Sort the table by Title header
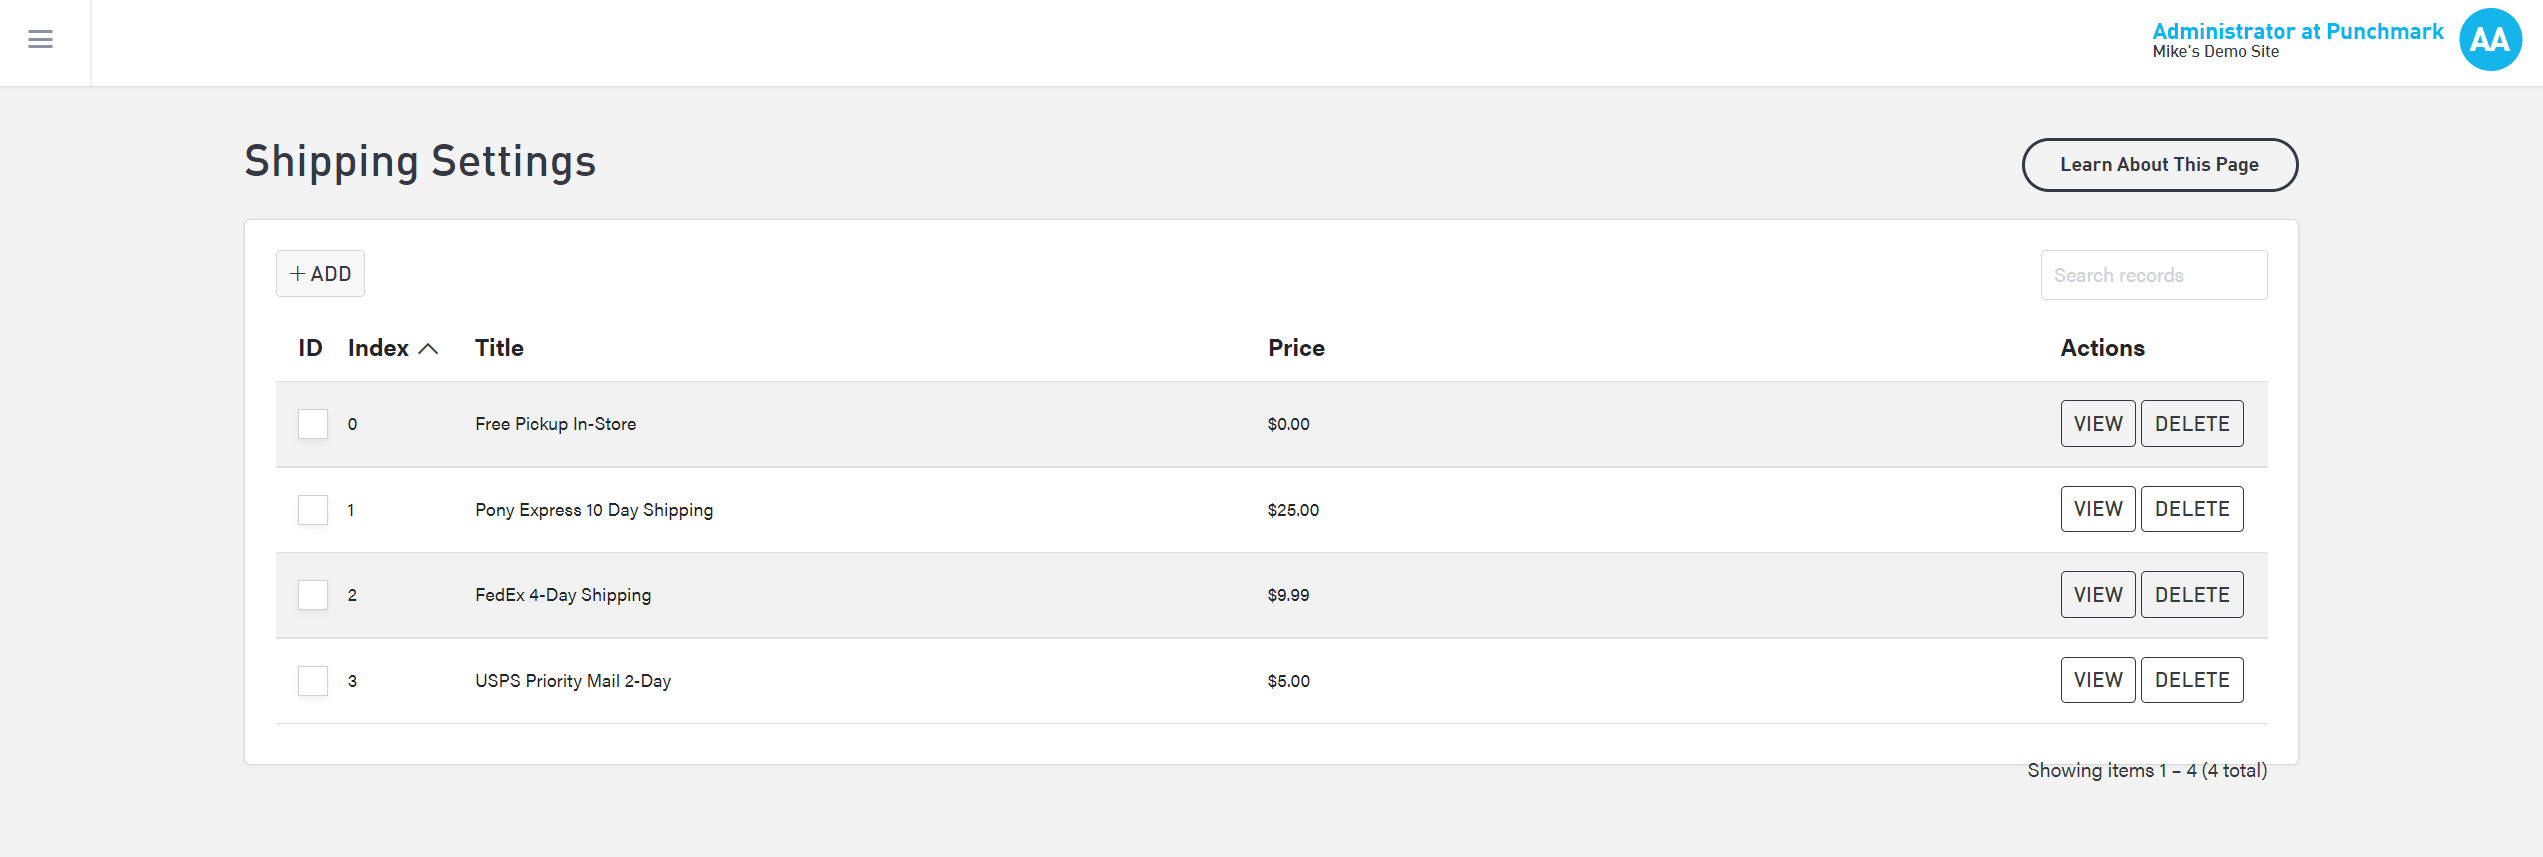The height and width of the screenshot is (857, 2543). point(499,348)
